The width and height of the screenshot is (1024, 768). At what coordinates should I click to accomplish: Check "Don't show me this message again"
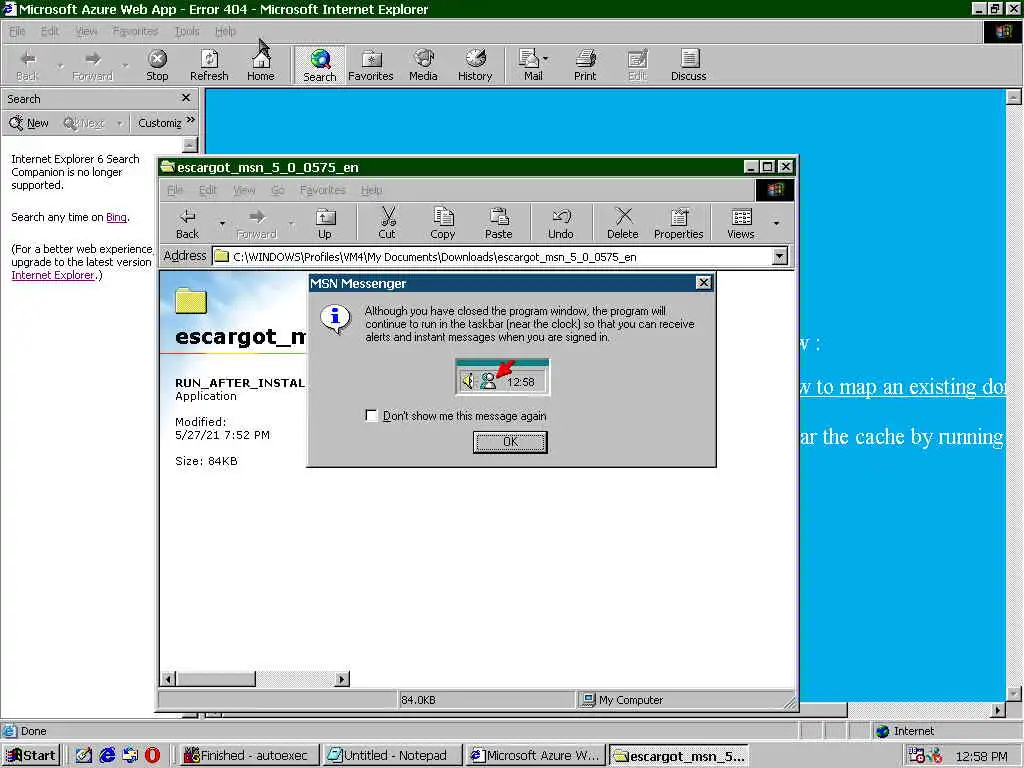tap(372, 415)
